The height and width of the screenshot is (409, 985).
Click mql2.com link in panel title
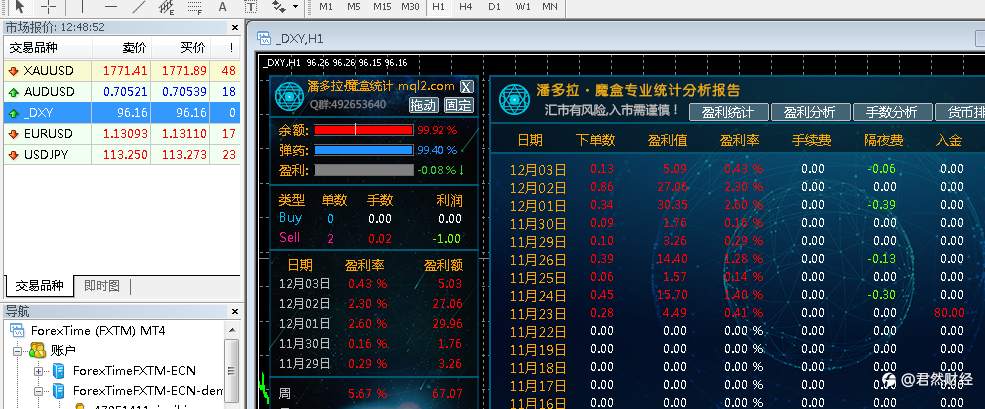pos(427,86)
